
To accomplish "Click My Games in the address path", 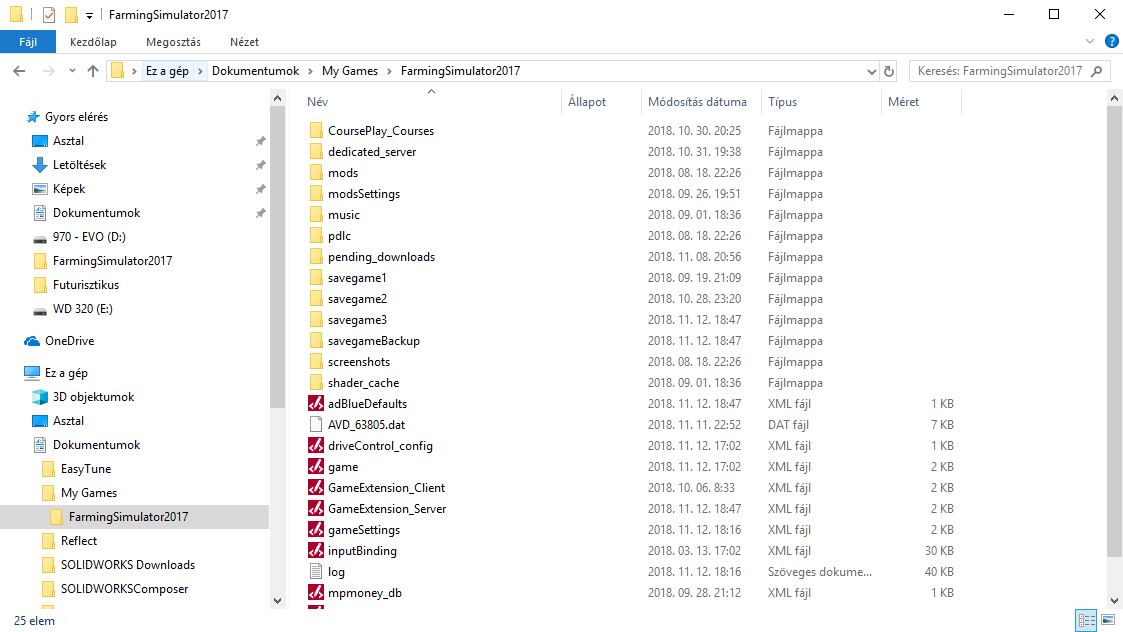I will pyautogui.click(x=350, y=71).
